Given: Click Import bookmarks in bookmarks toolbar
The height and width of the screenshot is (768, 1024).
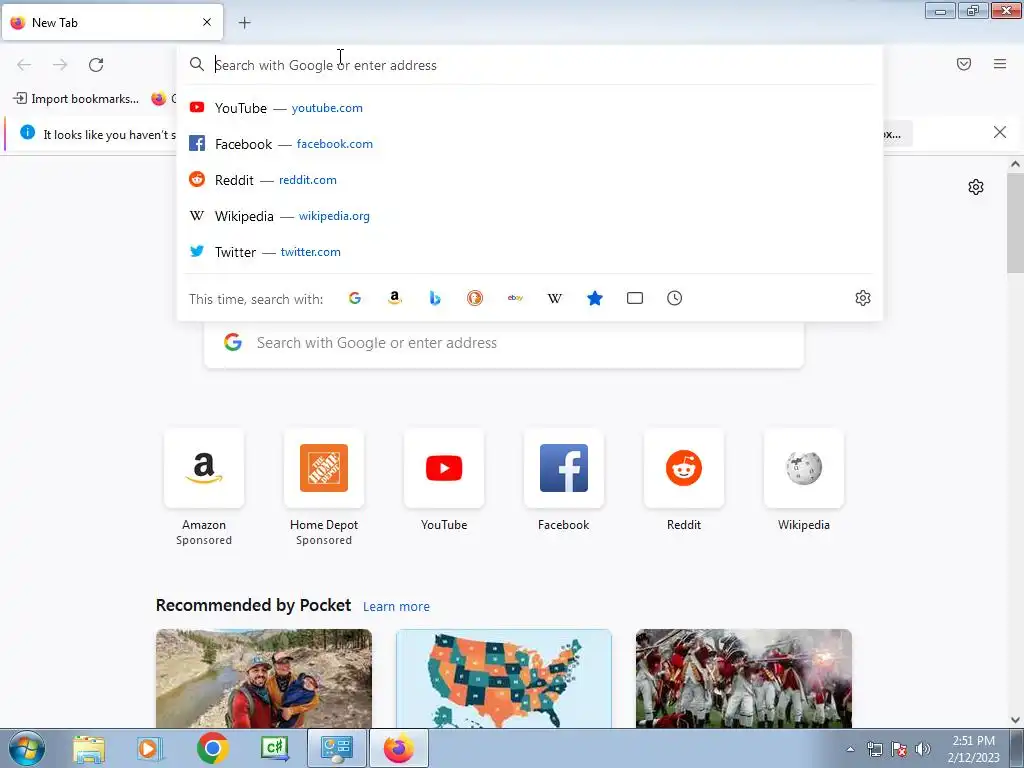Looking at the screenshot, I should pos(76,99).
